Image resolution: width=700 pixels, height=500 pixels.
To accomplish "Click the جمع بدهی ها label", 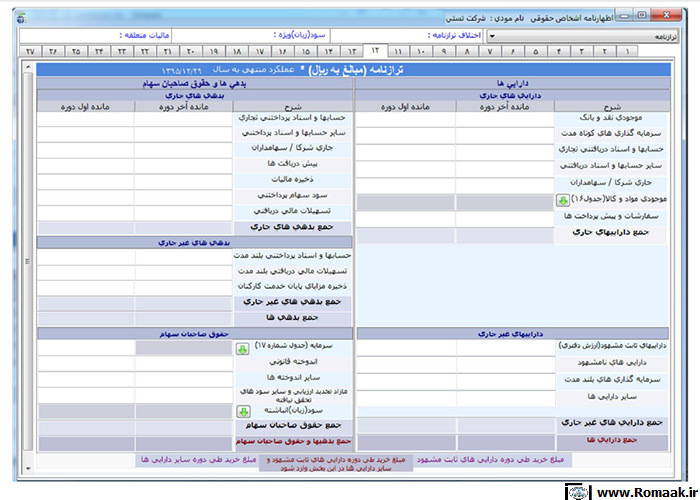I will (292, 317).
